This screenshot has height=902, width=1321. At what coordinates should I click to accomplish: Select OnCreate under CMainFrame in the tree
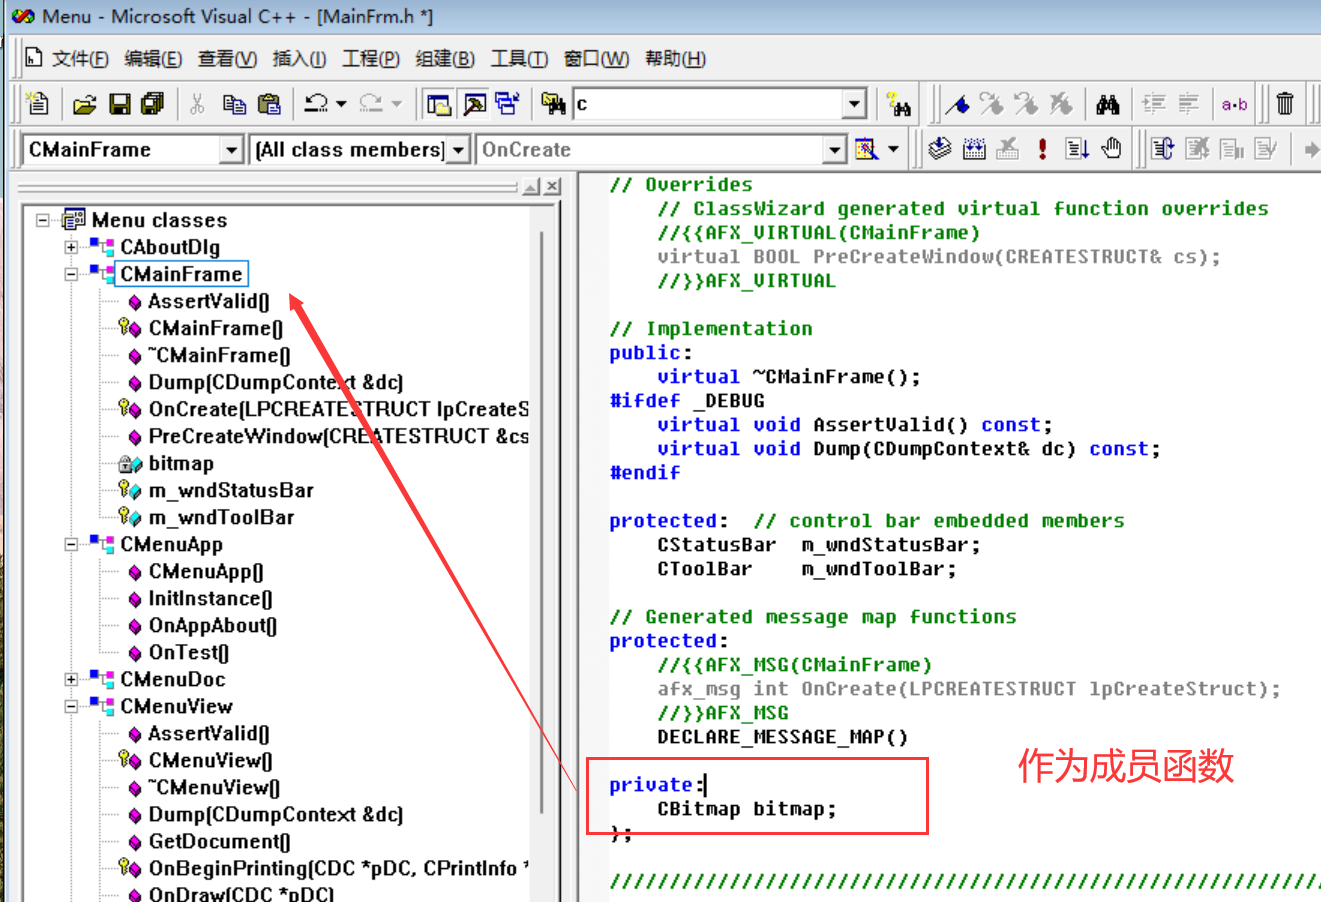(338, 409)
